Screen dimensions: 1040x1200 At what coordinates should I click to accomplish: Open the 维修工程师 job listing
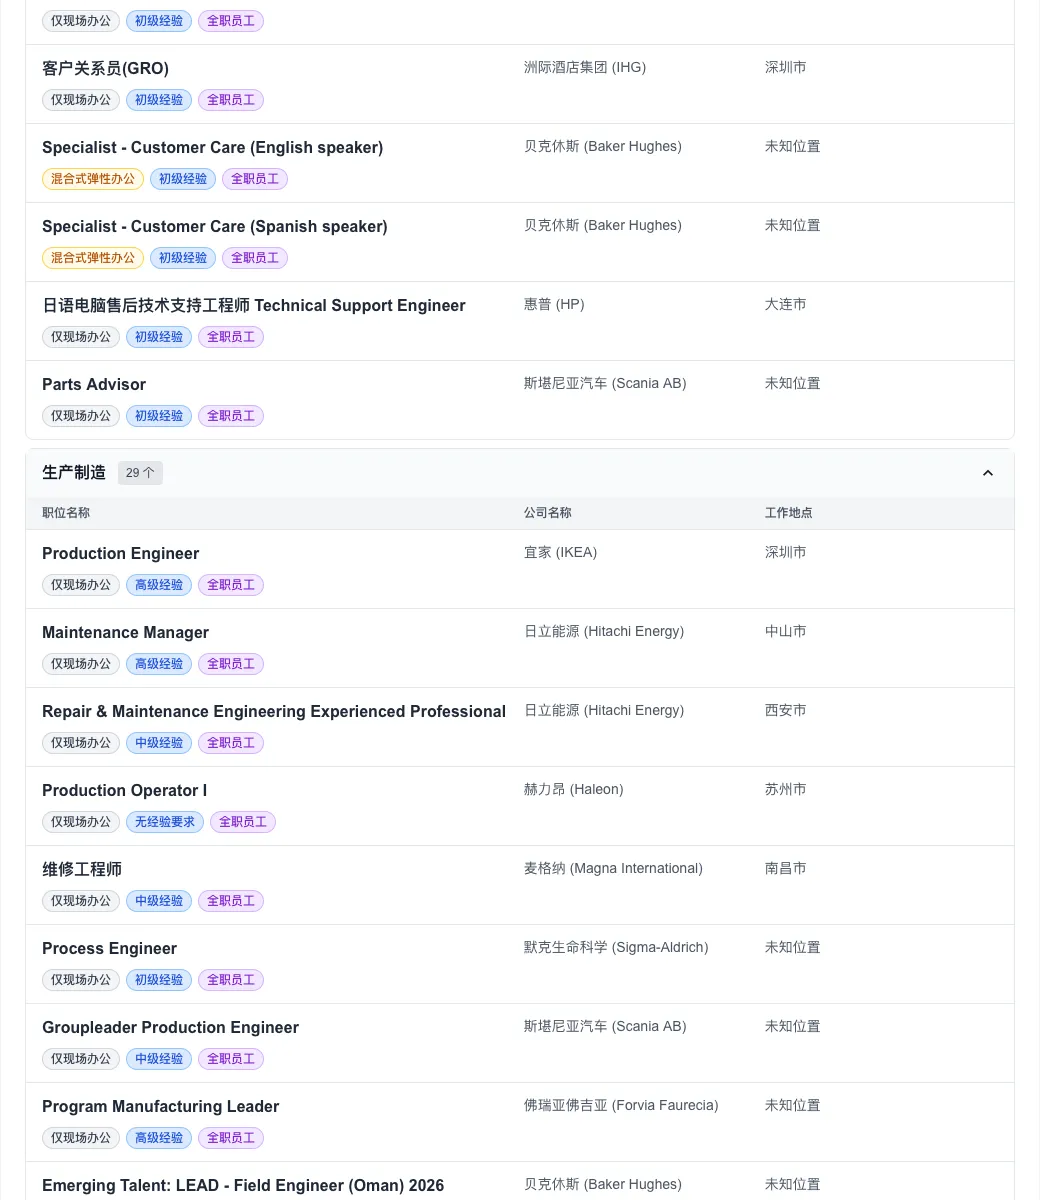[82, 870]
